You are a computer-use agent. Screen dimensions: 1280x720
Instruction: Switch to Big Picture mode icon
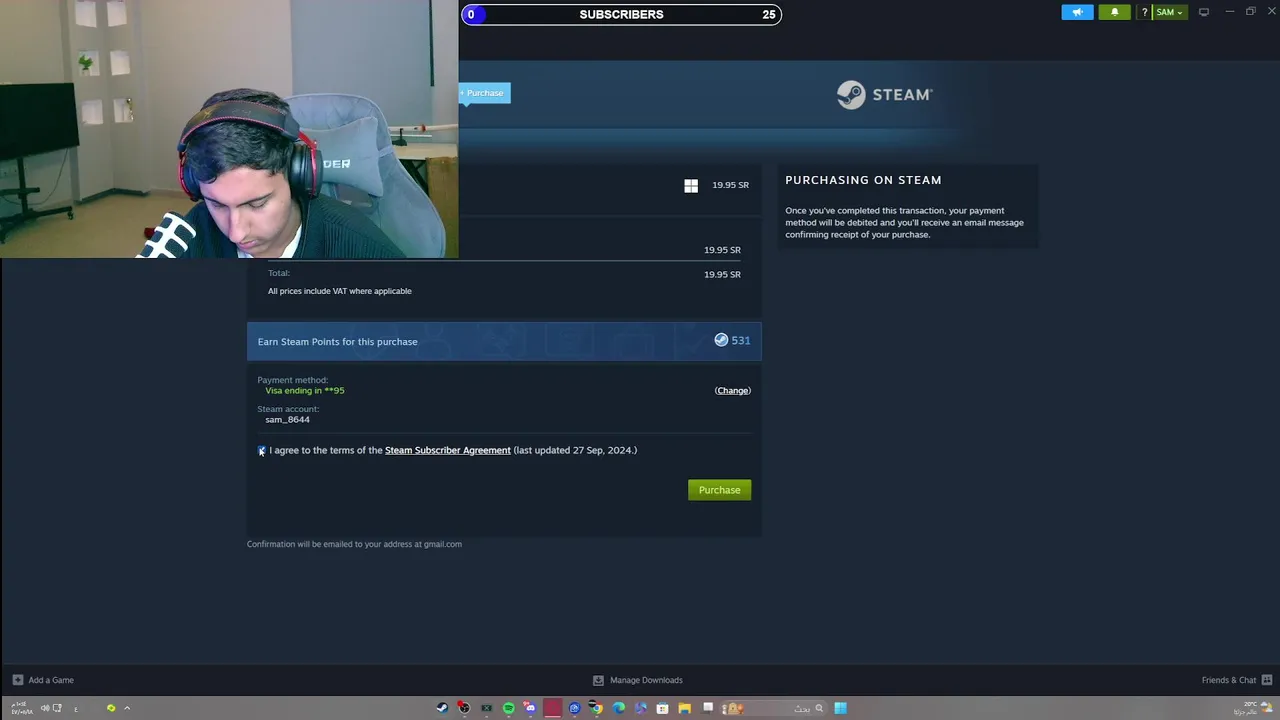(x=1204, y=12)
